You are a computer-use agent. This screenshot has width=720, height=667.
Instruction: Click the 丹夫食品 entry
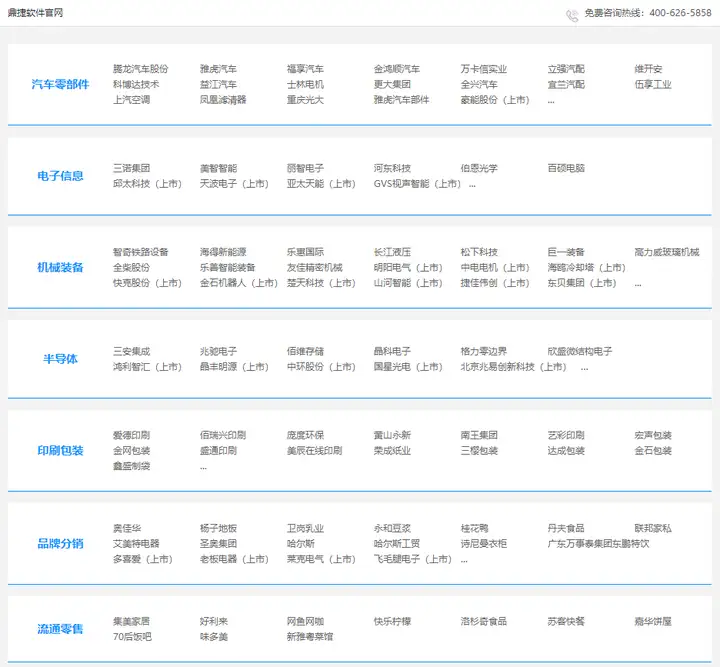coord(566,528)
